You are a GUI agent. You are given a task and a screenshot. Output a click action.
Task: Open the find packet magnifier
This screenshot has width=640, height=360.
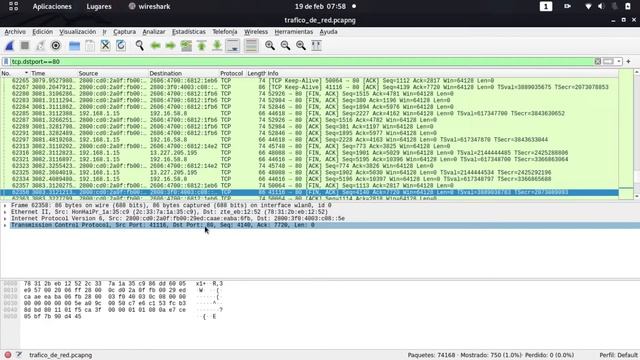click(x=140, y=45)
